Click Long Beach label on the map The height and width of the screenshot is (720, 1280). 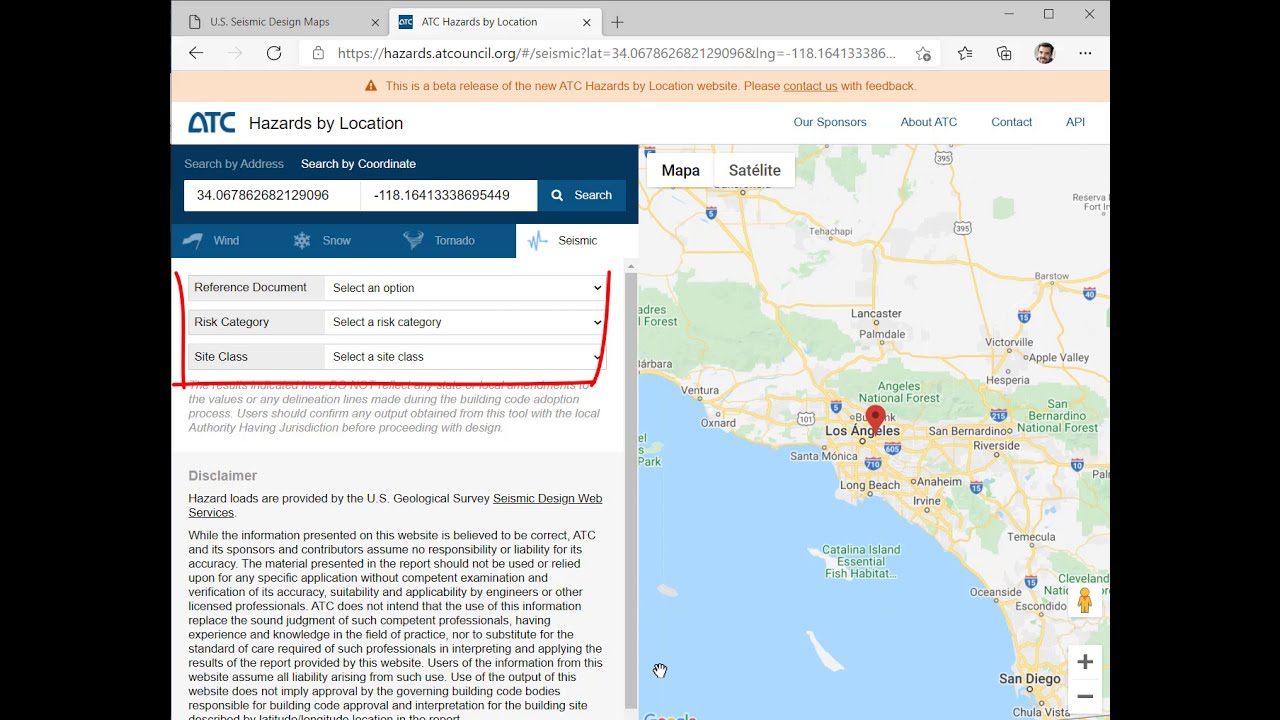tap(870, 486)
